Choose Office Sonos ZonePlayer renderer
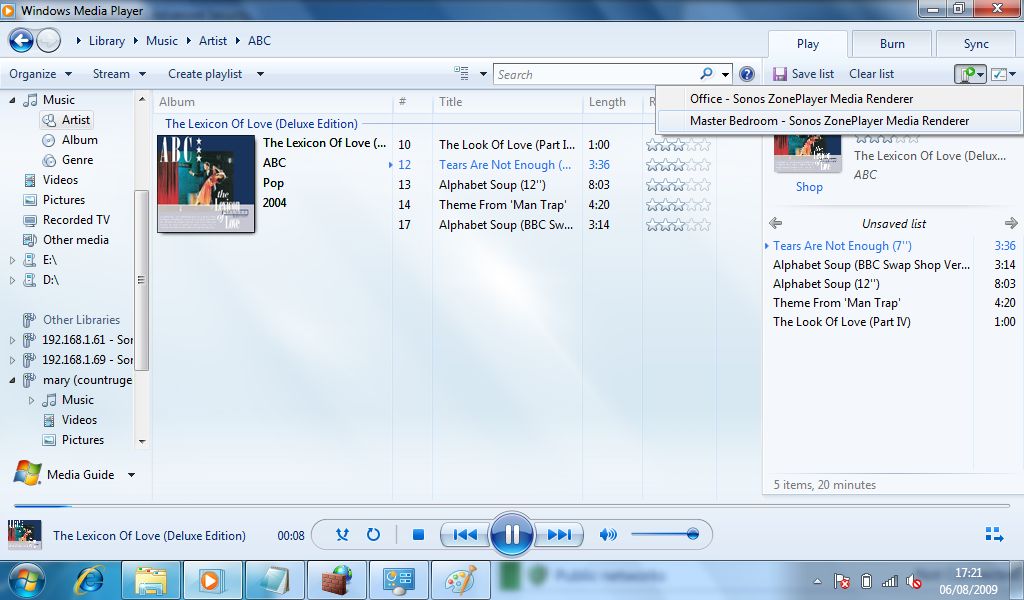Image resolution: width=1024 pixels, height=600 pixels. (x=839, y=99)
